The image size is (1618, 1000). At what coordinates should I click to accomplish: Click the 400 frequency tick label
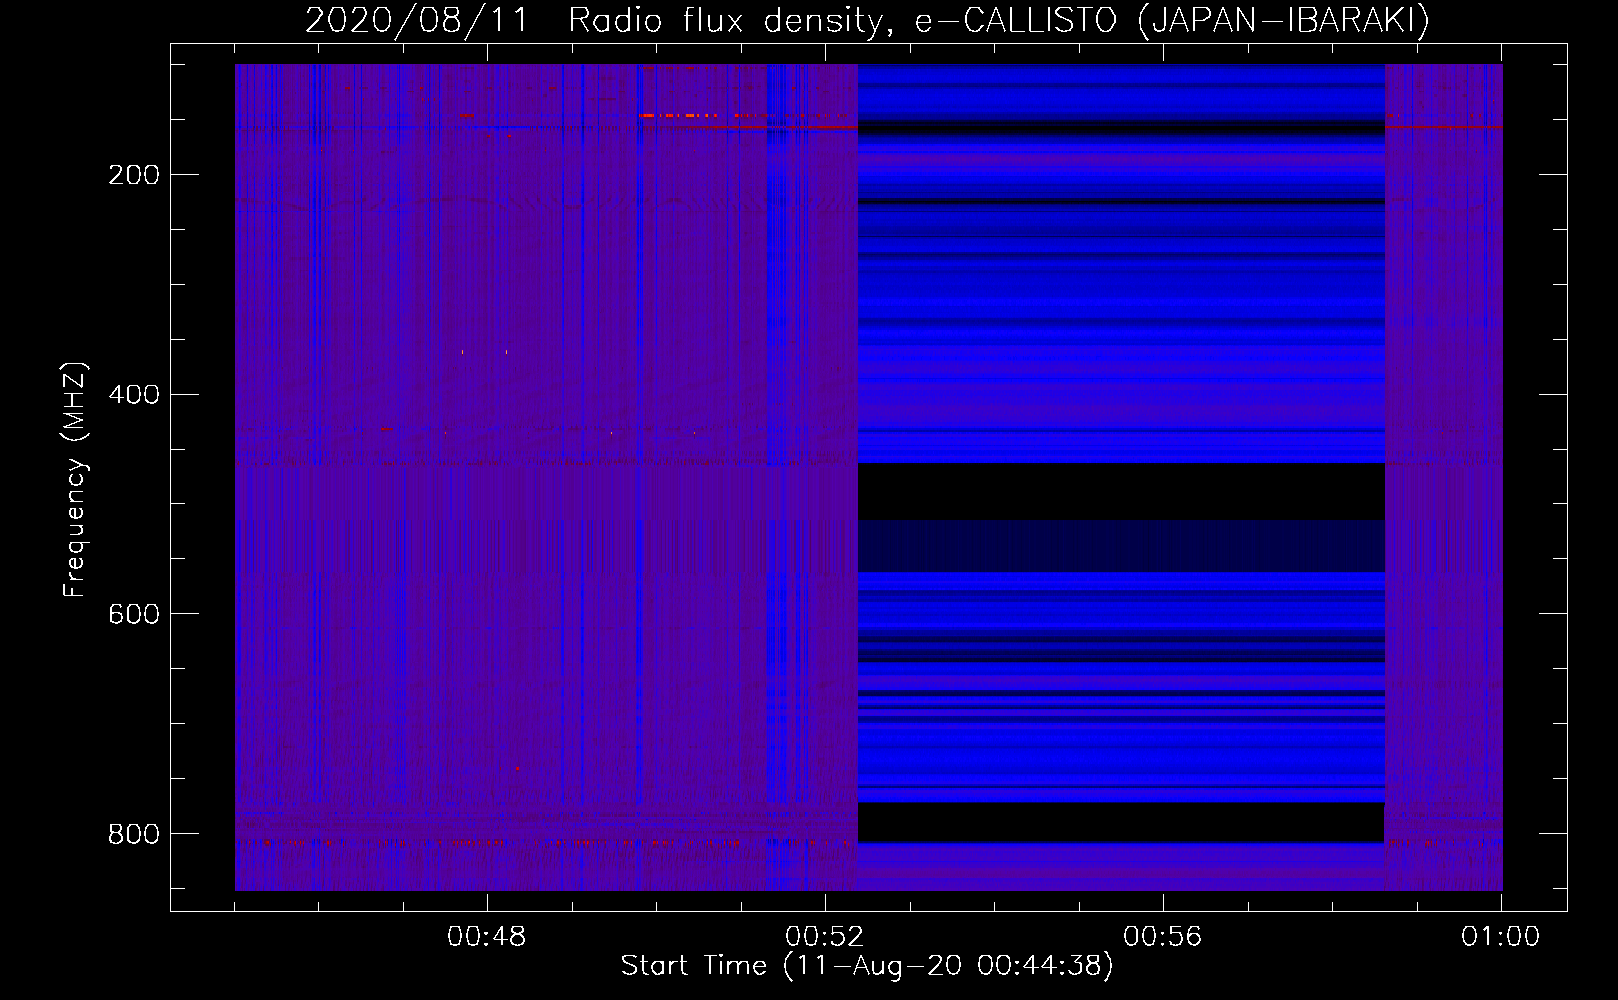tap(134, 394)
